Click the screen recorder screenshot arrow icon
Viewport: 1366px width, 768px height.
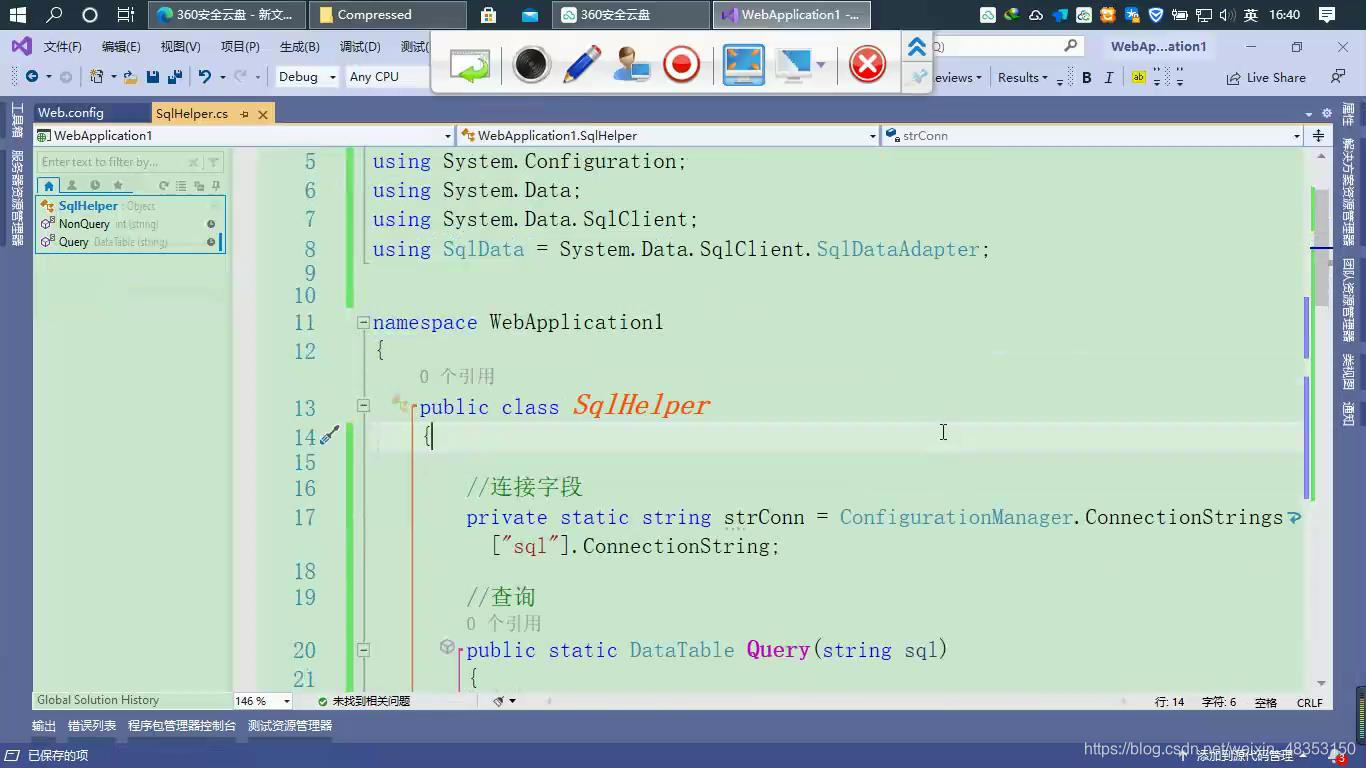click(x=470, y=66)
